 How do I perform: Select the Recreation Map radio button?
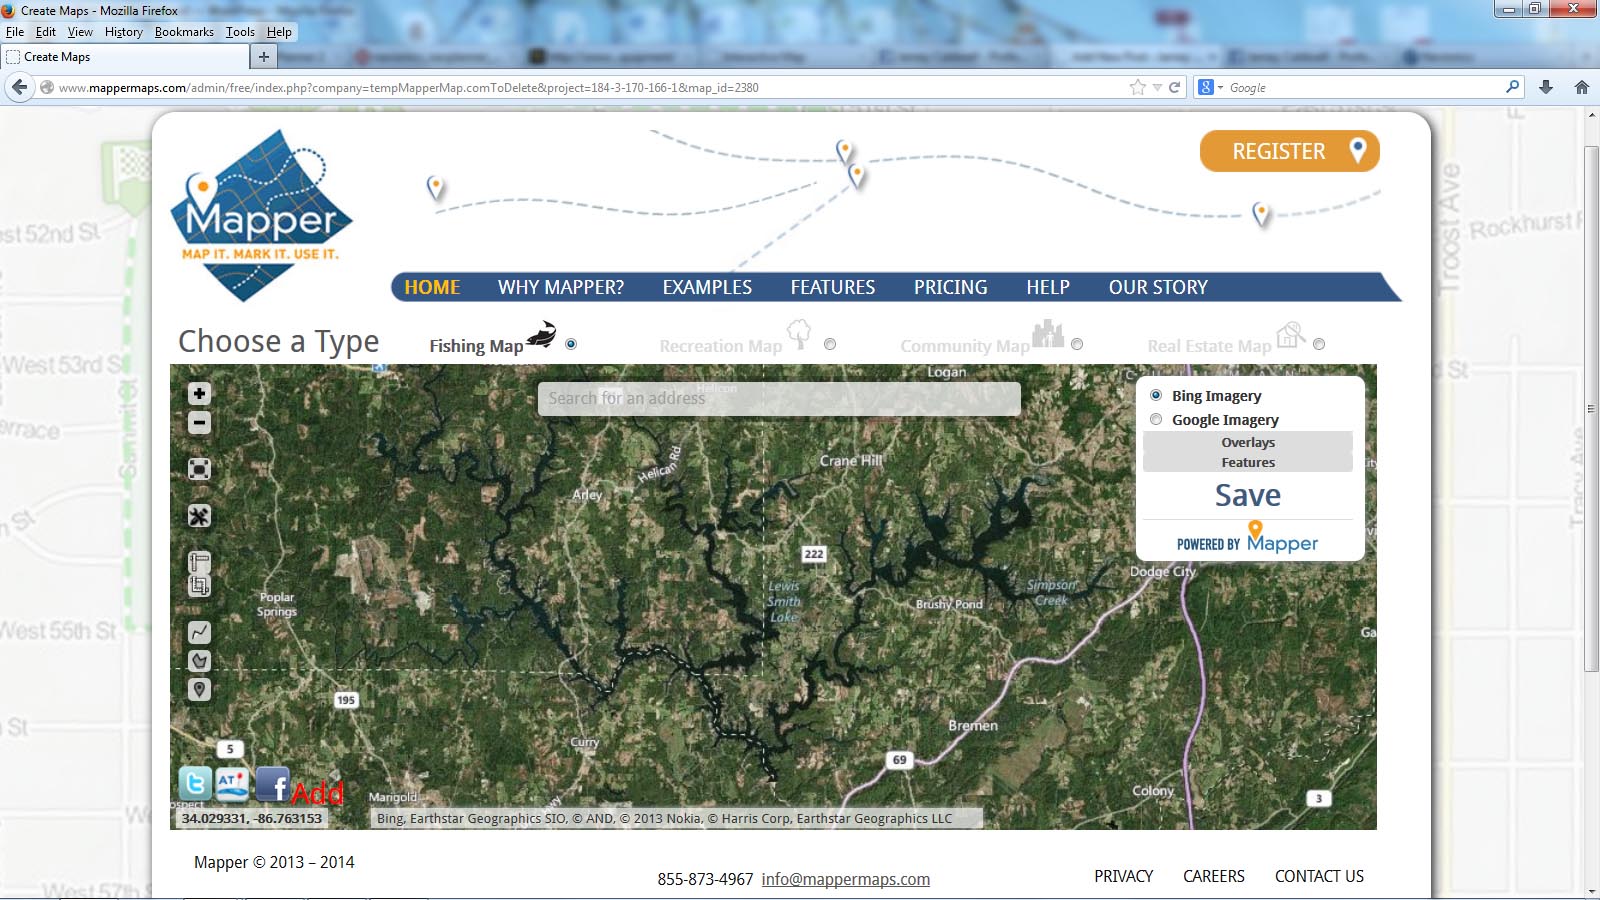(x=830, y=344)
